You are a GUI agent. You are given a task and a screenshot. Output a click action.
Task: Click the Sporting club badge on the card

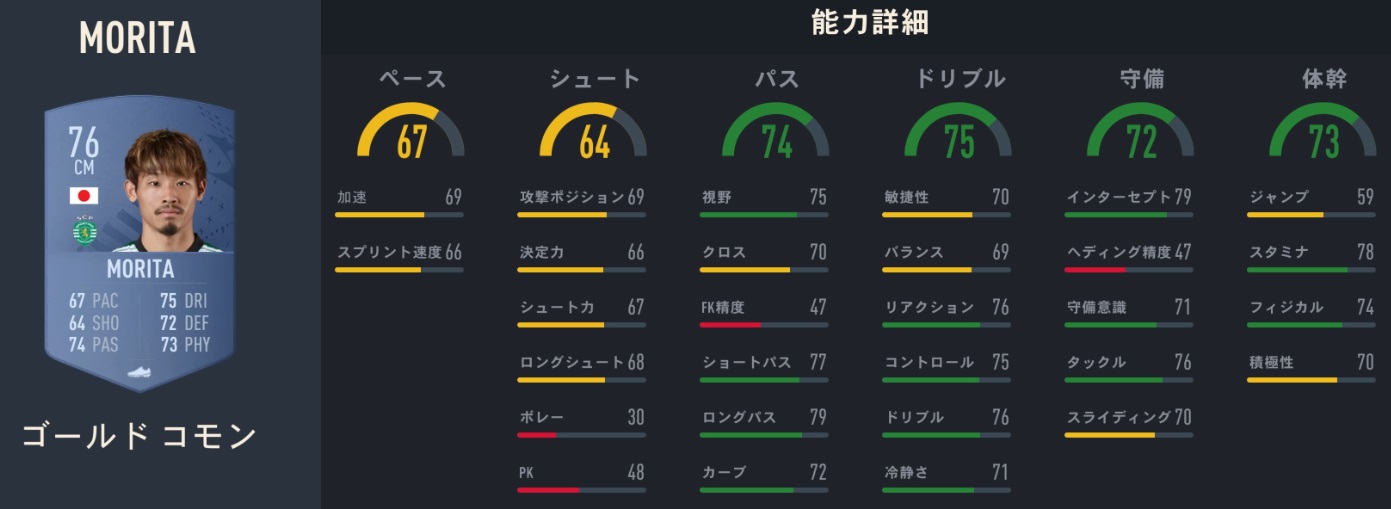83,232
